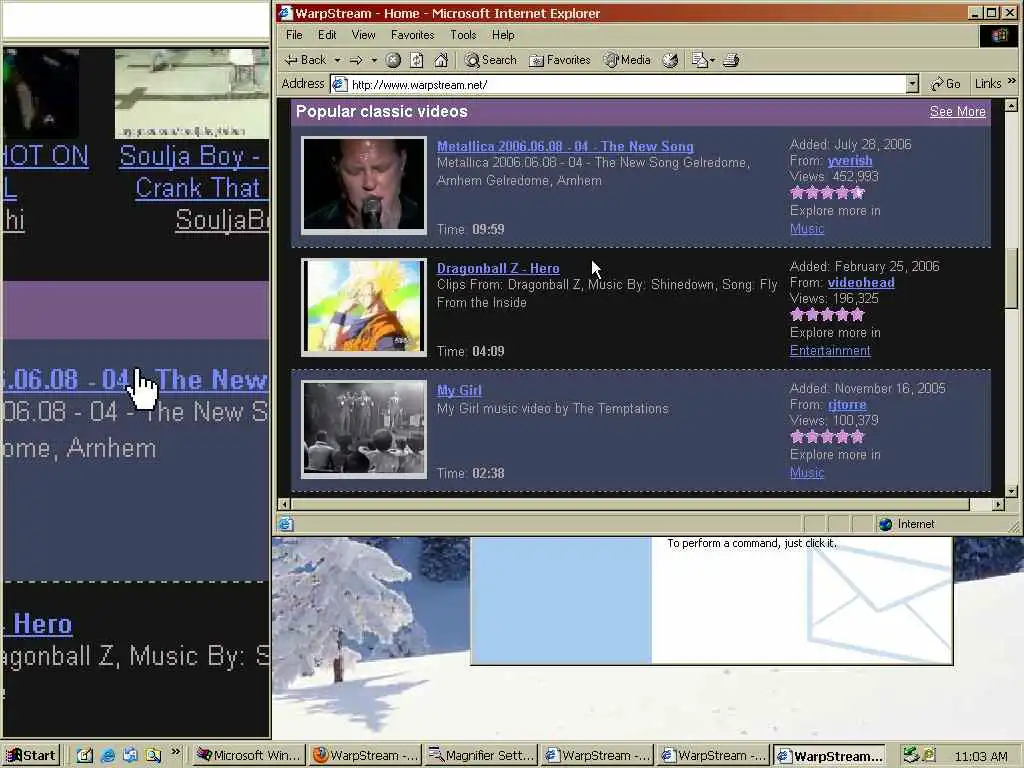The image size is (1024, 768).
Task: Click the Dragonball Z video thumbnail
Action: click(x=364, y=307)
